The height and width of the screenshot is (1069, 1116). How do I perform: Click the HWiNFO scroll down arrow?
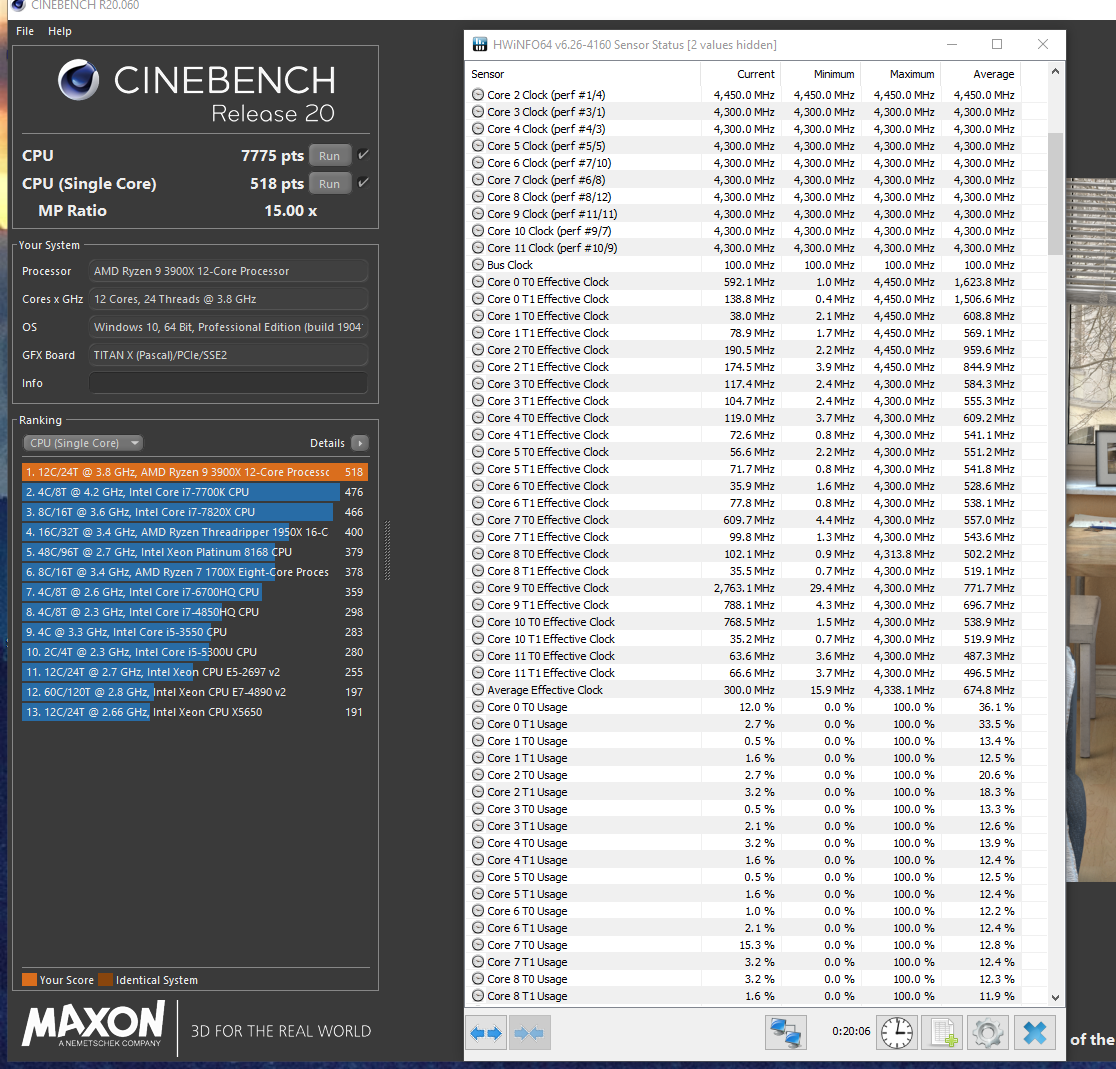pos(1056,998)
